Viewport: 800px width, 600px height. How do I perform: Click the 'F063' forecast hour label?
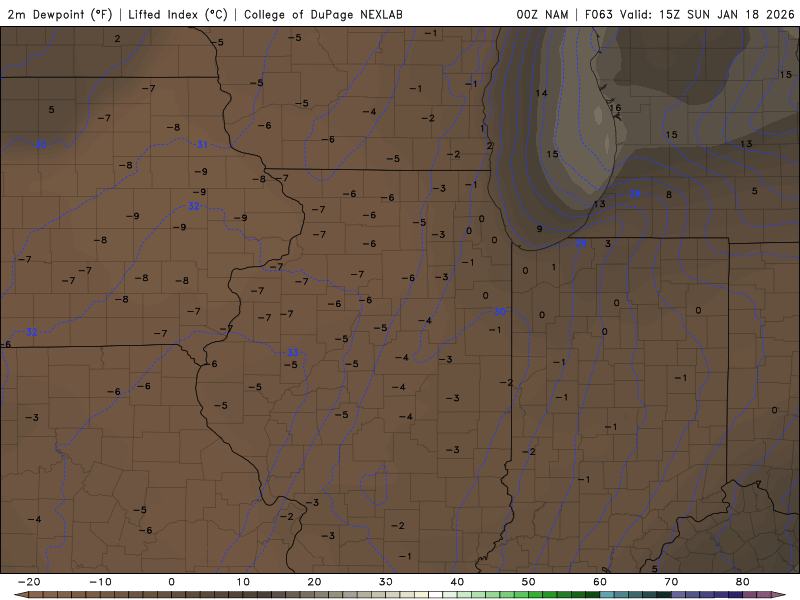tap(598, 14)
